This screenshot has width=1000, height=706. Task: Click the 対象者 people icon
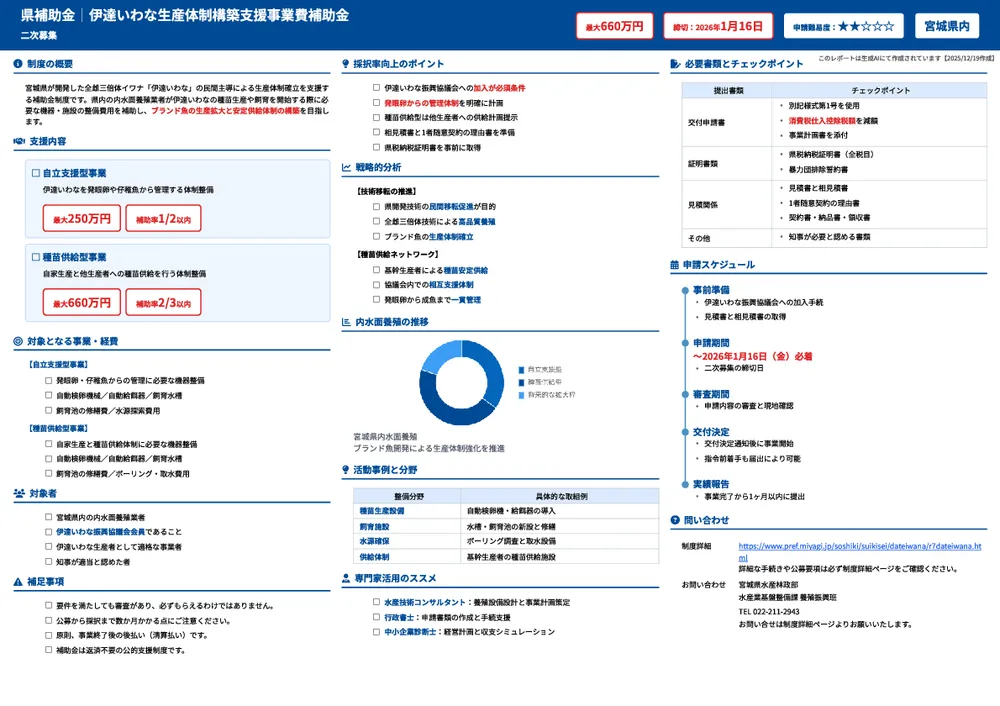(x=19, y=494)
